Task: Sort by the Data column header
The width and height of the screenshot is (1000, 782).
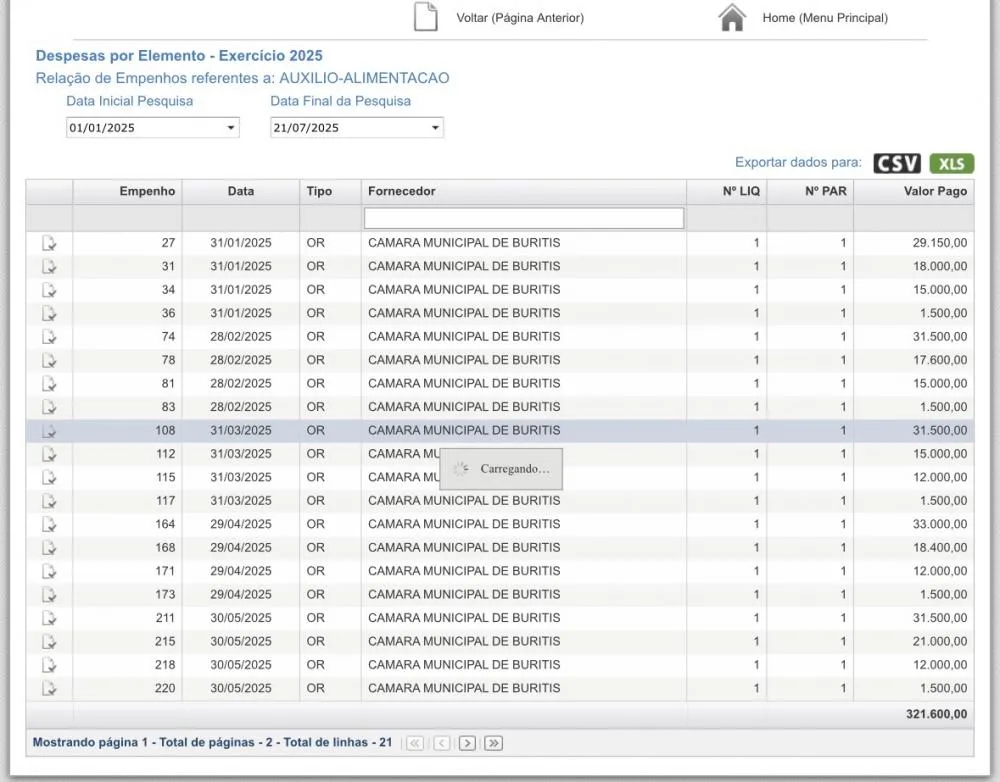Action: (240, 191)
